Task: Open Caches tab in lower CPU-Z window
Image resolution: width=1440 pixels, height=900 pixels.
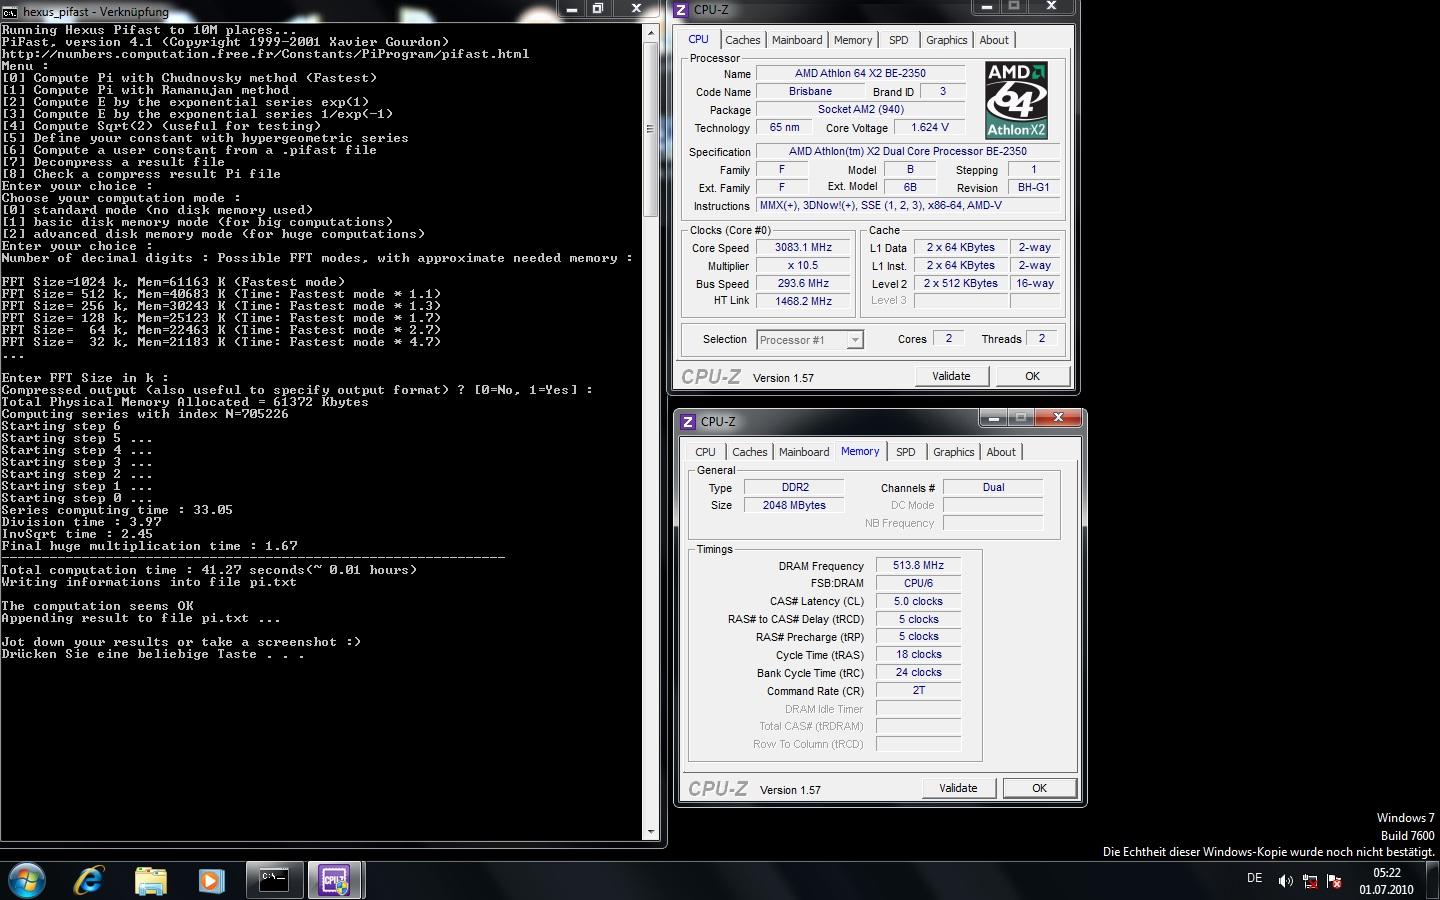Action: [750, 452]
